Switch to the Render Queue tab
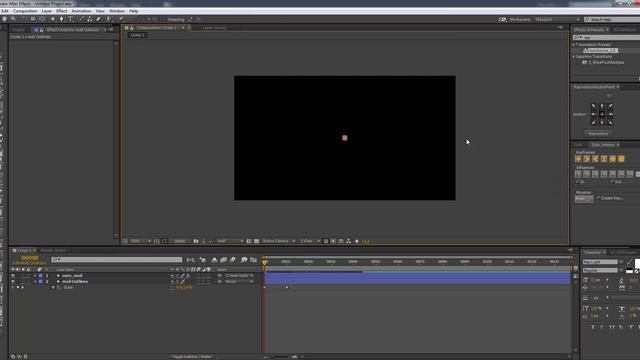 tap(53, 250)
